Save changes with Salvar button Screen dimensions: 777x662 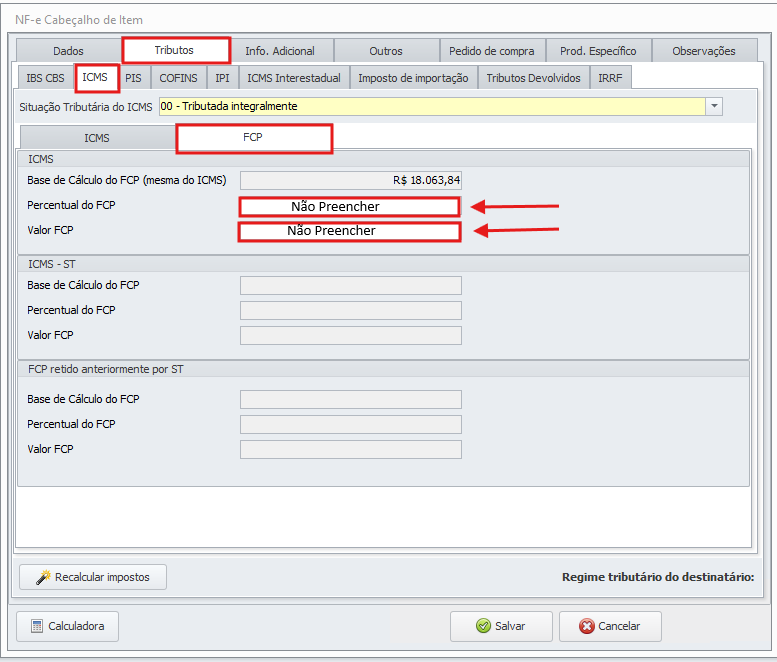click(x=500, y=626)
